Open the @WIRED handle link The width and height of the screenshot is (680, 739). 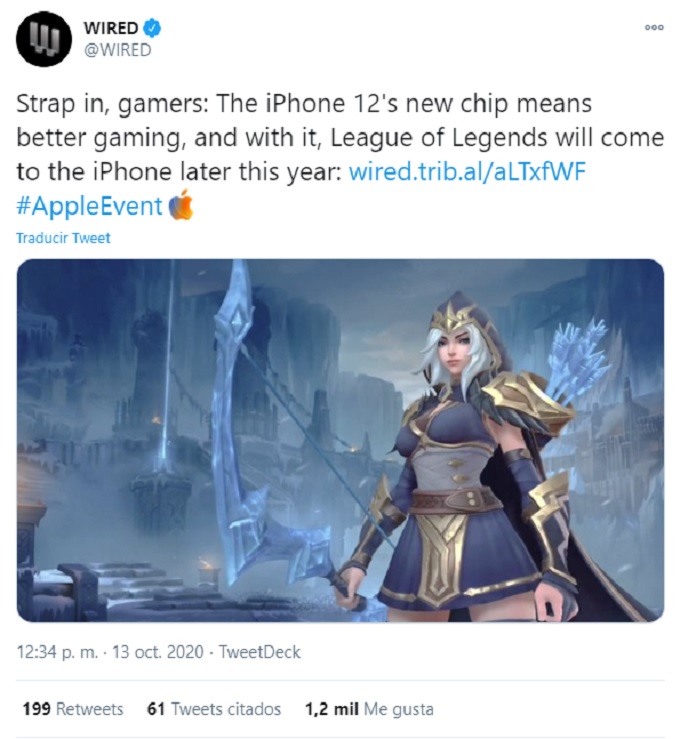coord(117,50)
